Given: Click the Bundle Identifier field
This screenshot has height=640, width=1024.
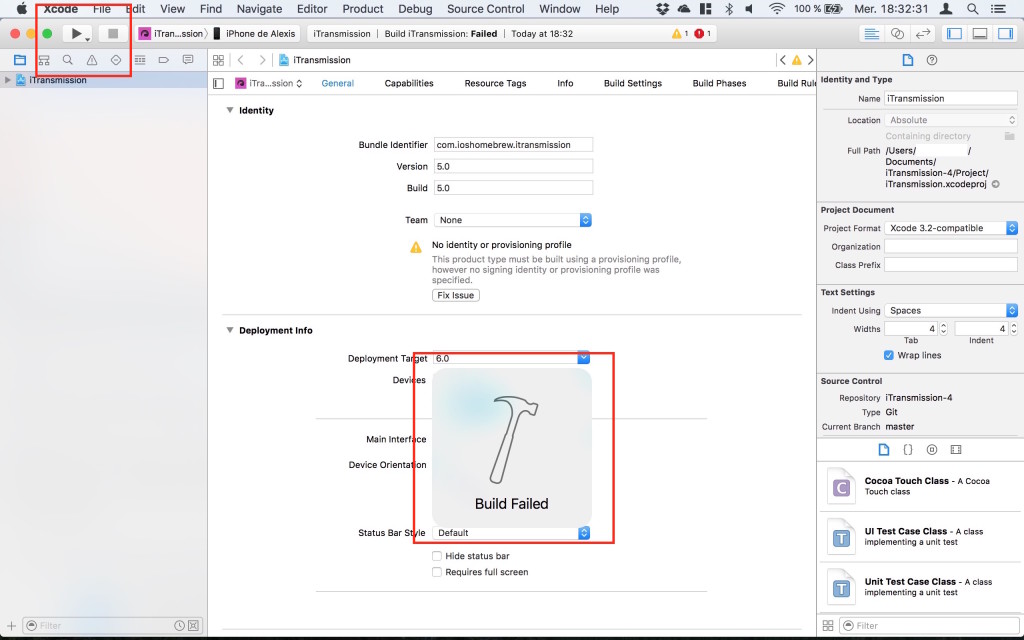Looking at the screenshot, I should [513, 145].
